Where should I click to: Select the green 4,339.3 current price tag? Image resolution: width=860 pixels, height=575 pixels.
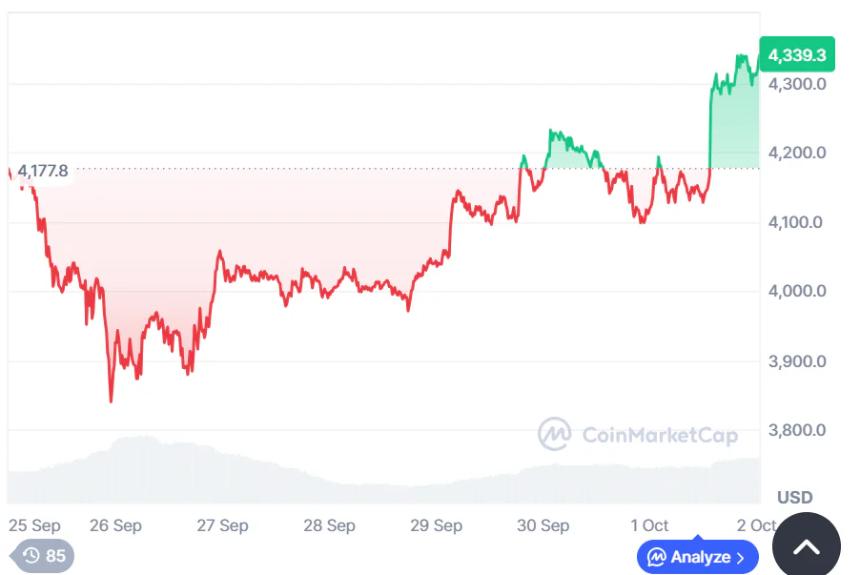[x=796, y=55]
